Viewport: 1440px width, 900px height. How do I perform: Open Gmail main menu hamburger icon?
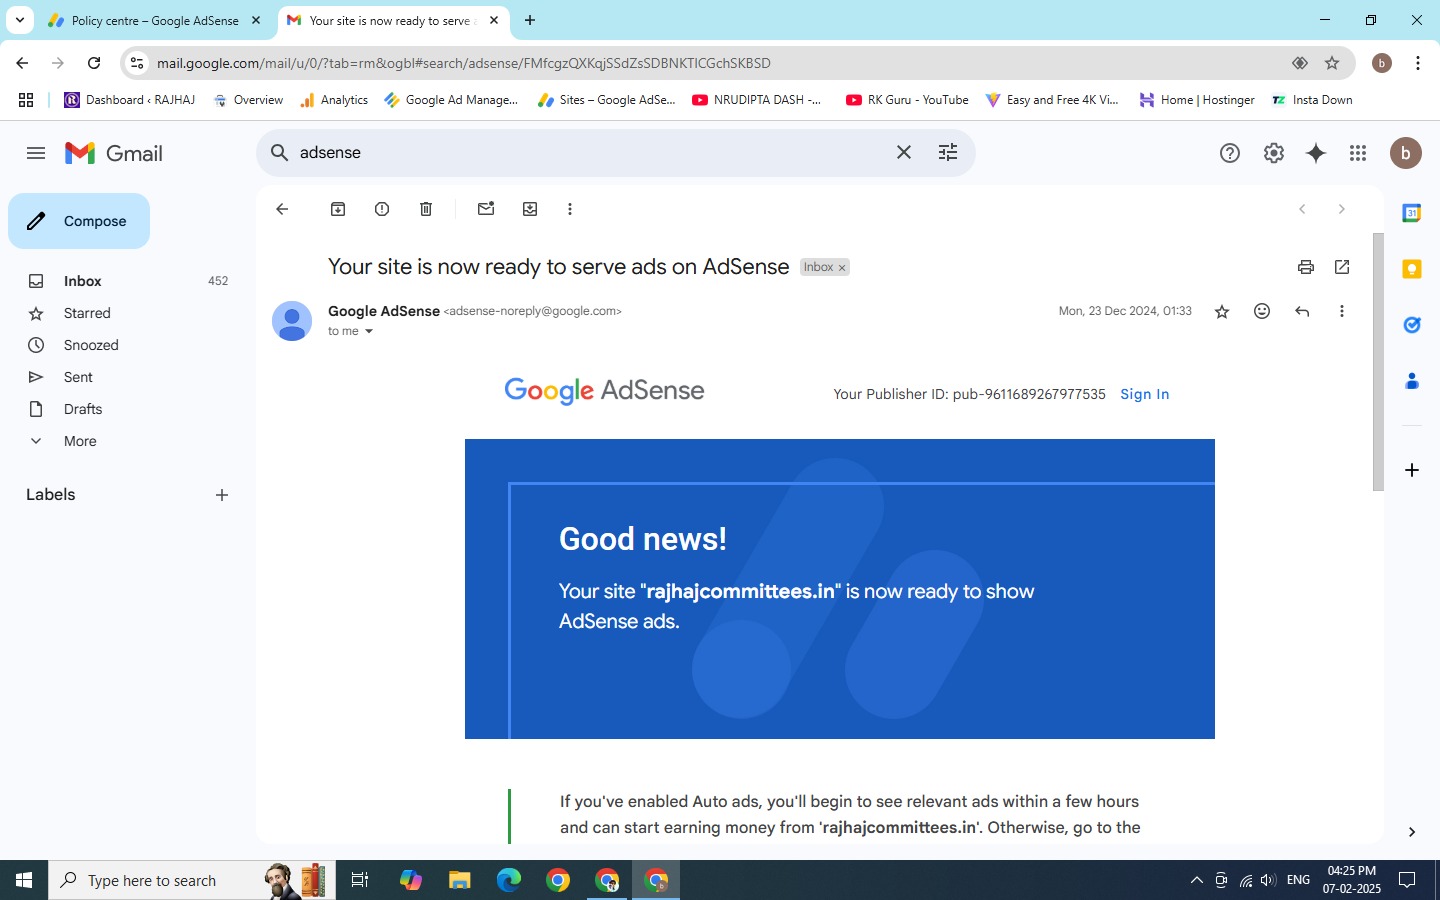(36, 153)
